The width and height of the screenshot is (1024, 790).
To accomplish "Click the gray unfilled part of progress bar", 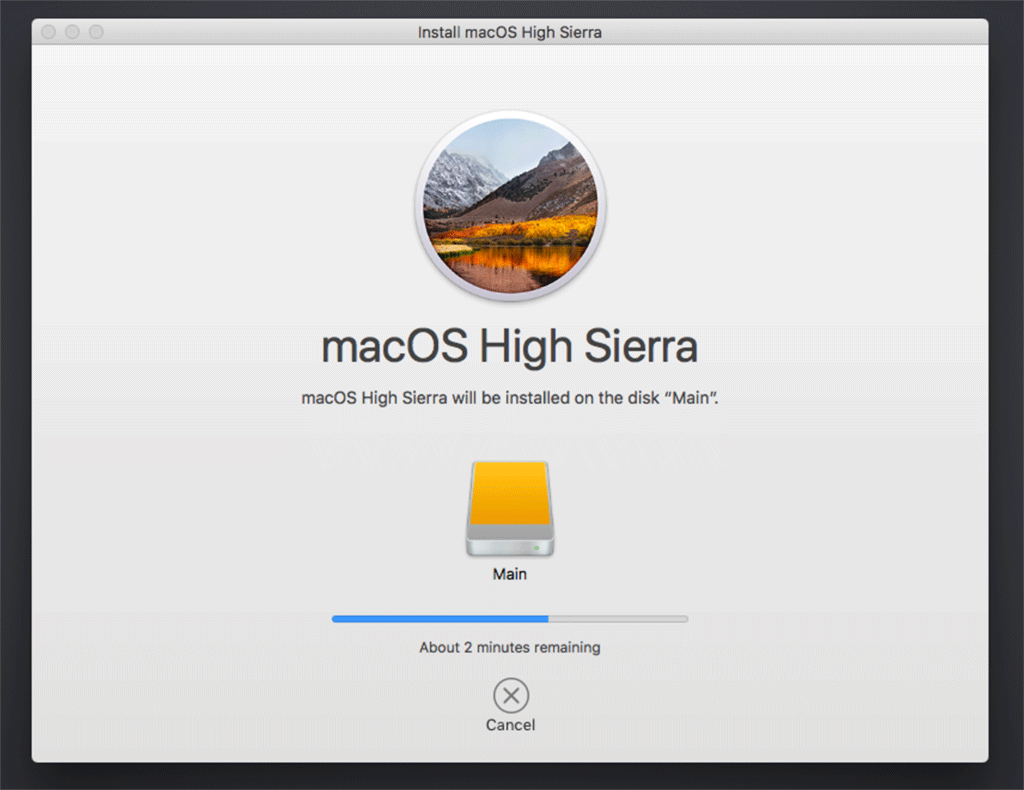I will (618, 619).
